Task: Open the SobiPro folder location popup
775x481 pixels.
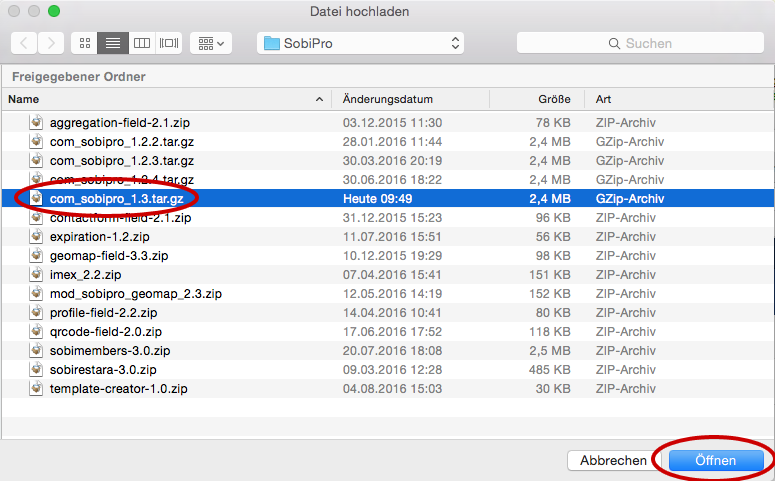Action: [x=360, y=44]
